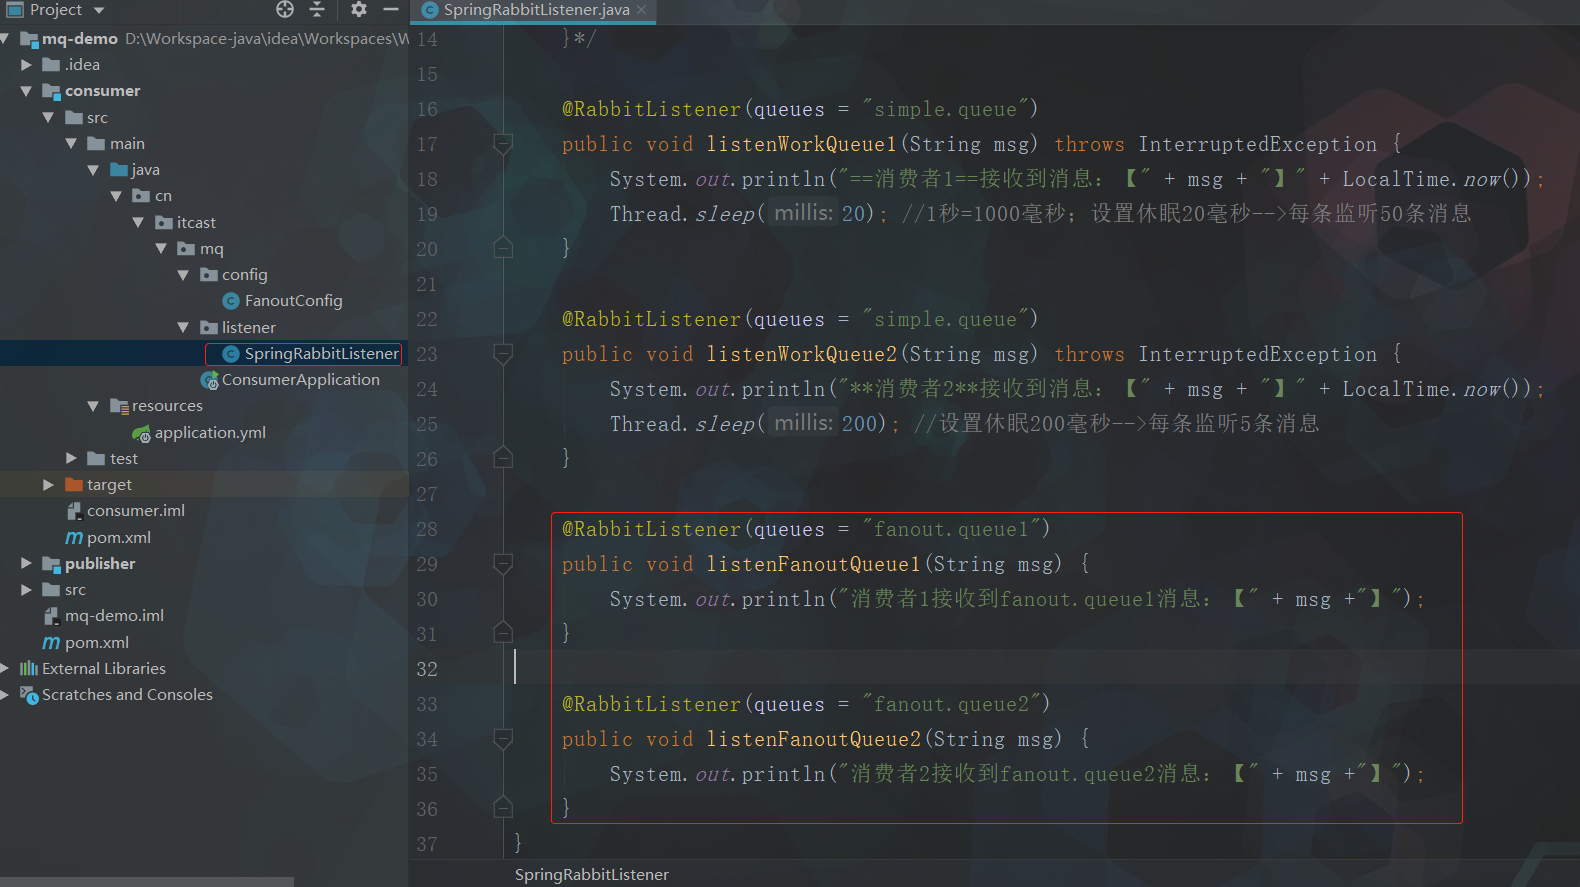Select SpringRabbitListener class in tree
Screen dimensions: 1580x887
322,354
